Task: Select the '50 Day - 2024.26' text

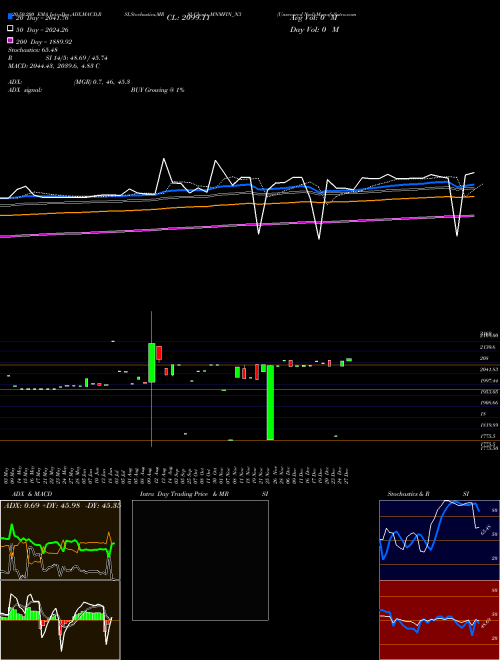Action: [42, 30]
